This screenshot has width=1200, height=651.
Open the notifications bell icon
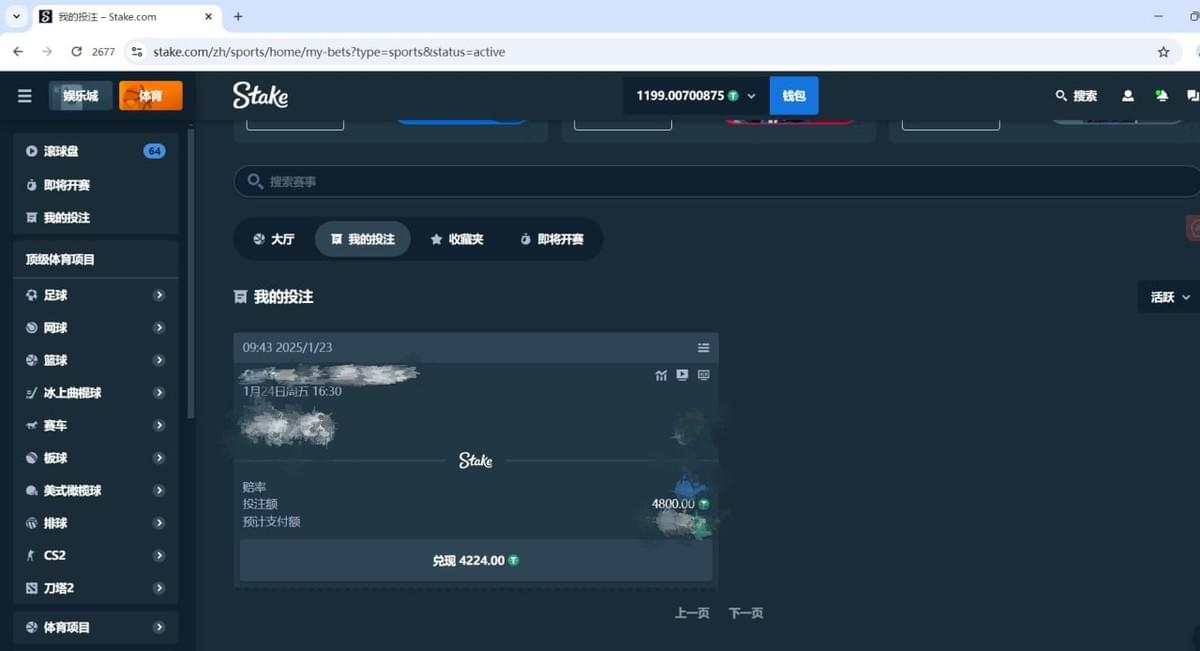1161,96
